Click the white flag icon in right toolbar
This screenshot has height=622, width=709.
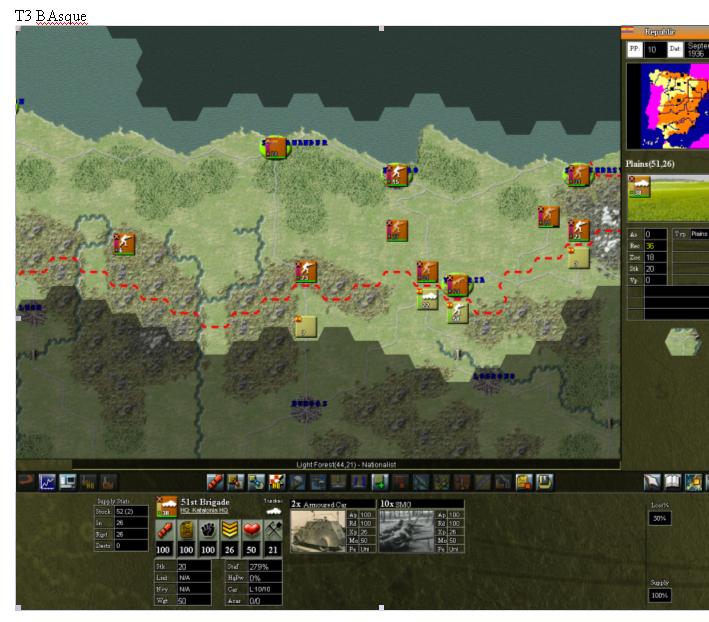[652, 482]
